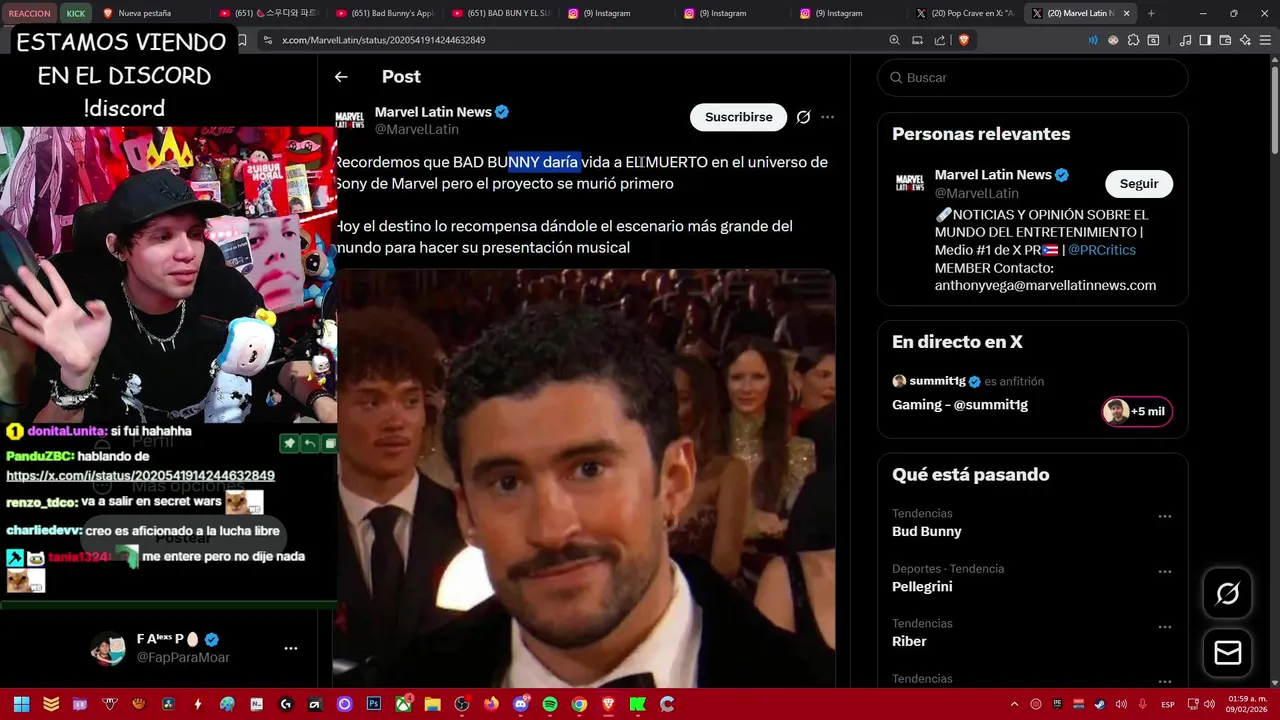This screenshot has width=1280, height=720.
Task: Open the Marvel Latin News author name
Action: click(433, 112)
